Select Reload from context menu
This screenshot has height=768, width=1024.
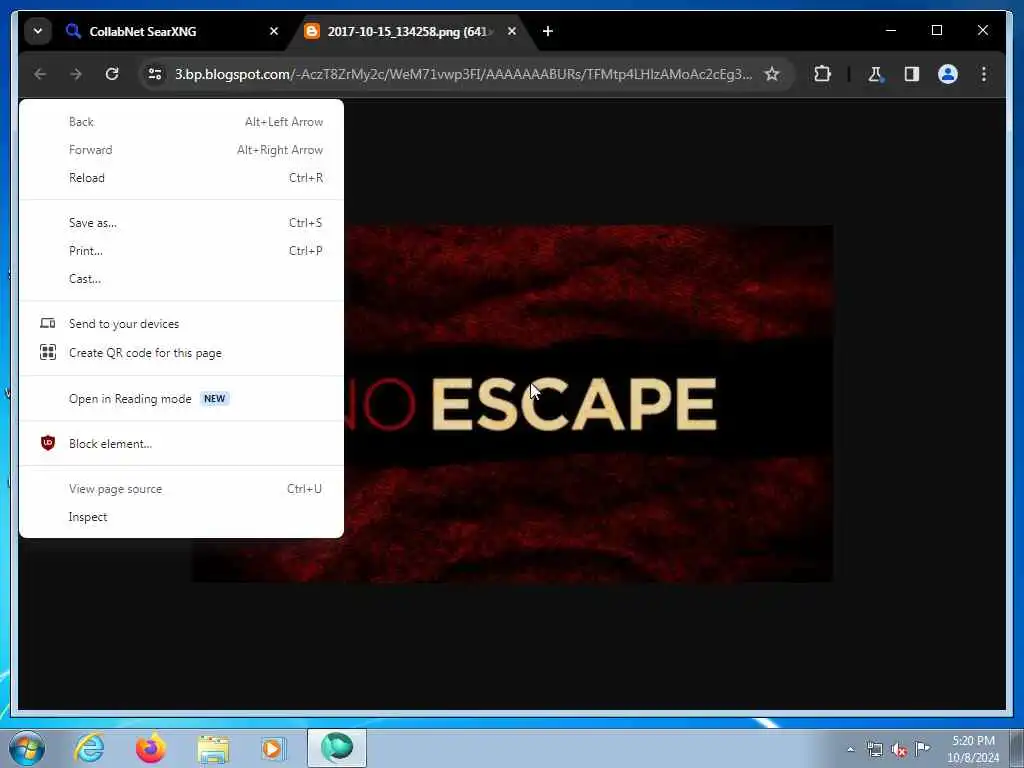(182, 178)
